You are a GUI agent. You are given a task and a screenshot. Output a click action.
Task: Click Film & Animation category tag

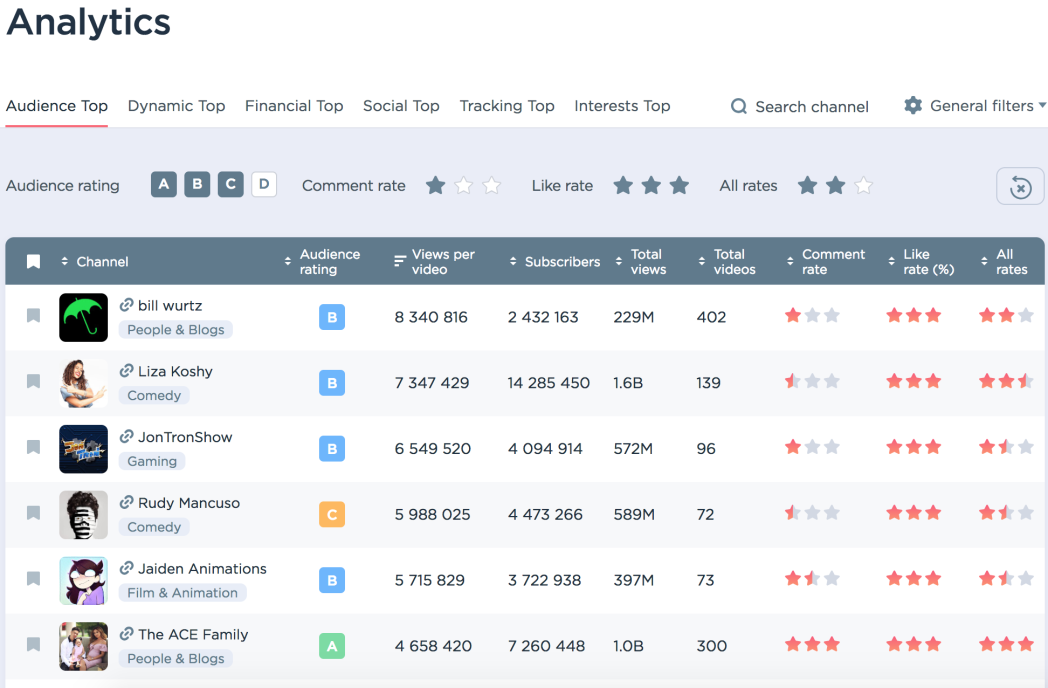tap(182, 593)
